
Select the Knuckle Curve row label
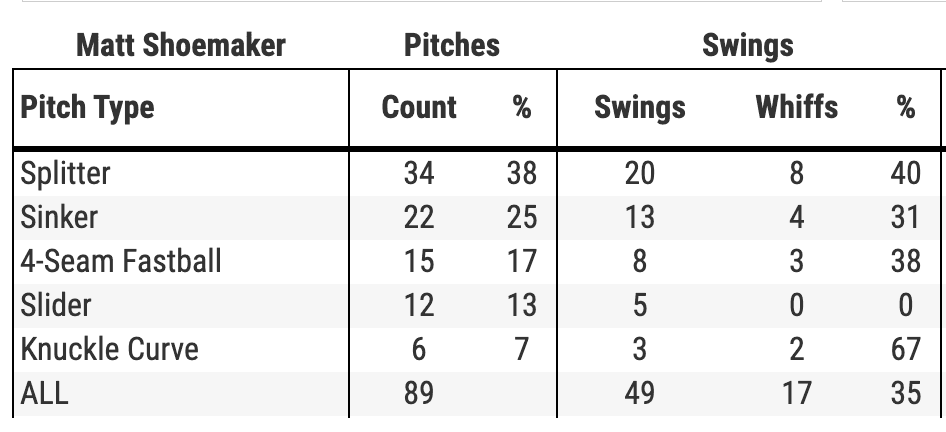(110, 349)
